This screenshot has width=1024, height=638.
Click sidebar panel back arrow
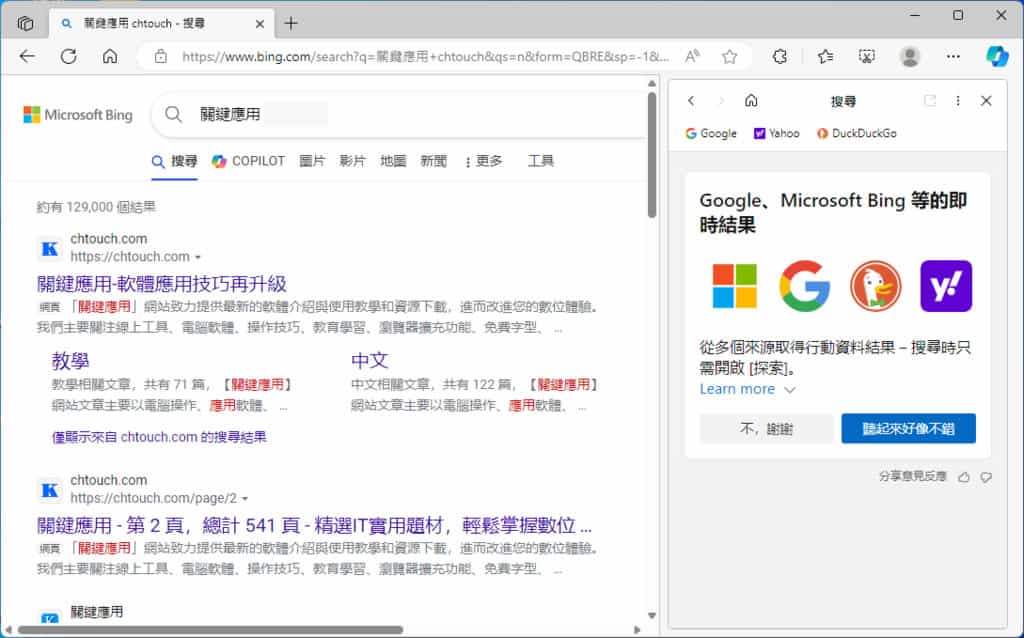click(691, 101)
